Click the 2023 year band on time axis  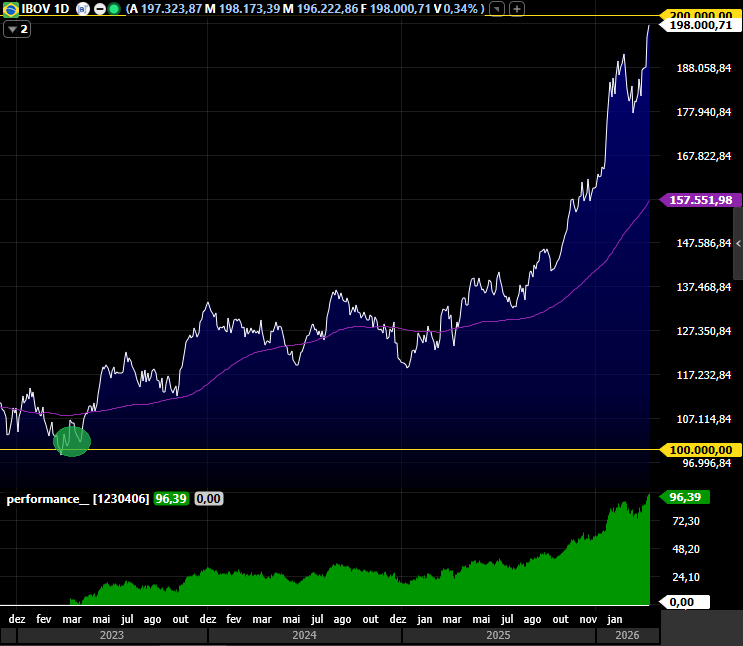pos(112,635)
